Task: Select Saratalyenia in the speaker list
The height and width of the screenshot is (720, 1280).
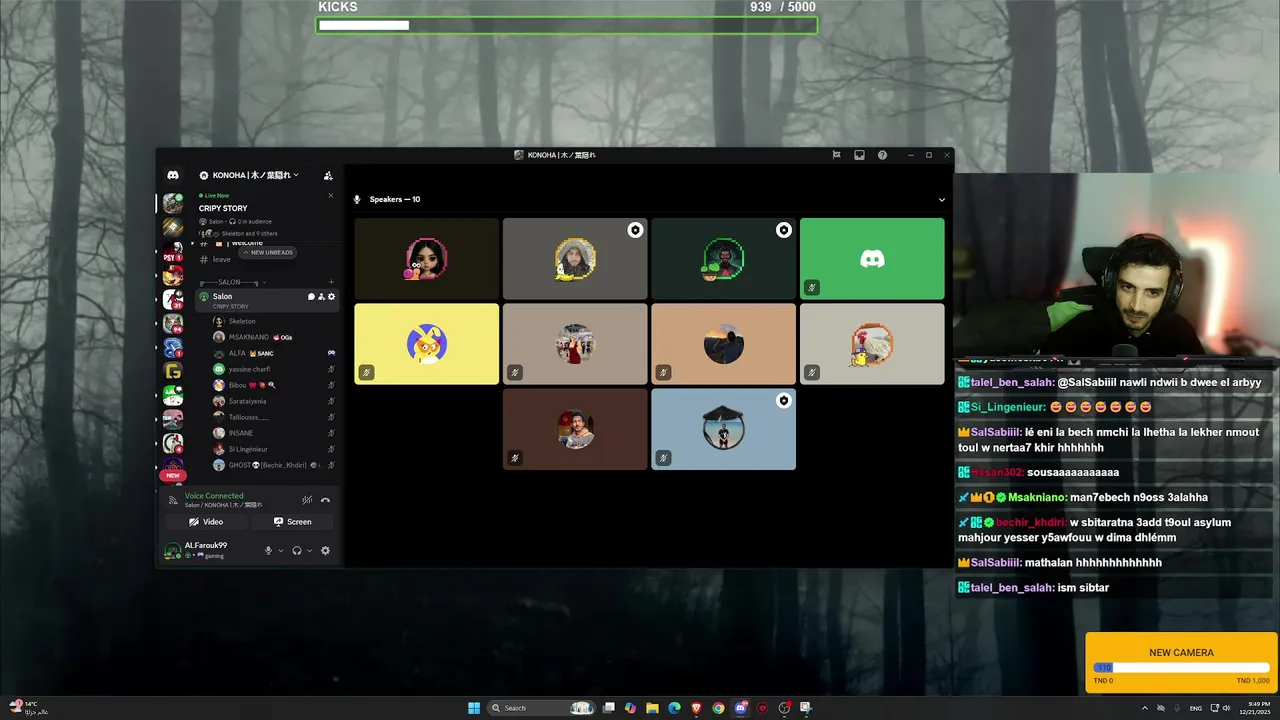Action: 274,401
